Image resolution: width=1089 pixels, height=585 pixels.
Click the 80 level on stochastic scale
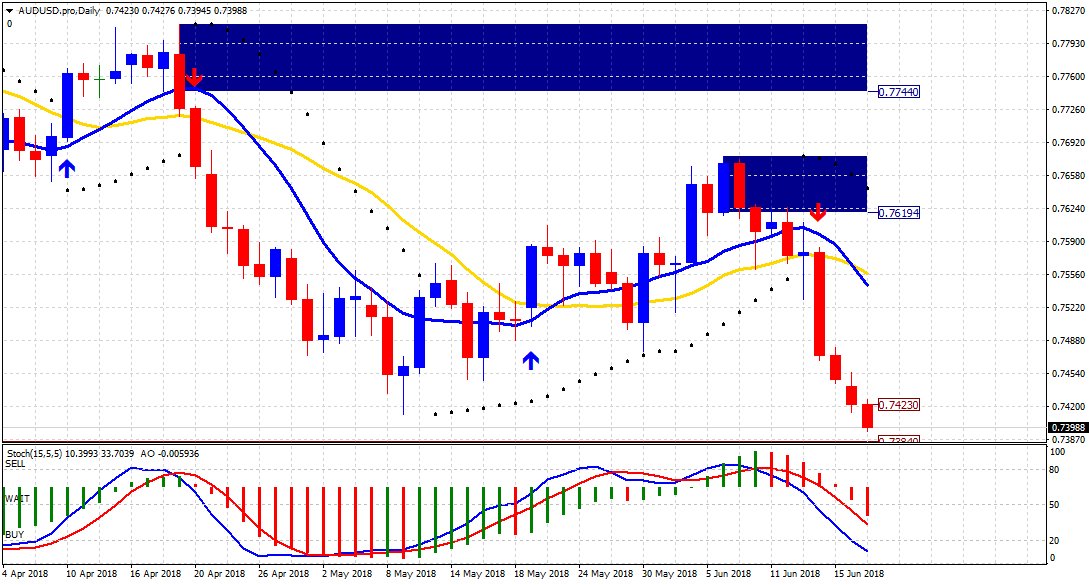pyautogui.click(x=1054, y=470)
